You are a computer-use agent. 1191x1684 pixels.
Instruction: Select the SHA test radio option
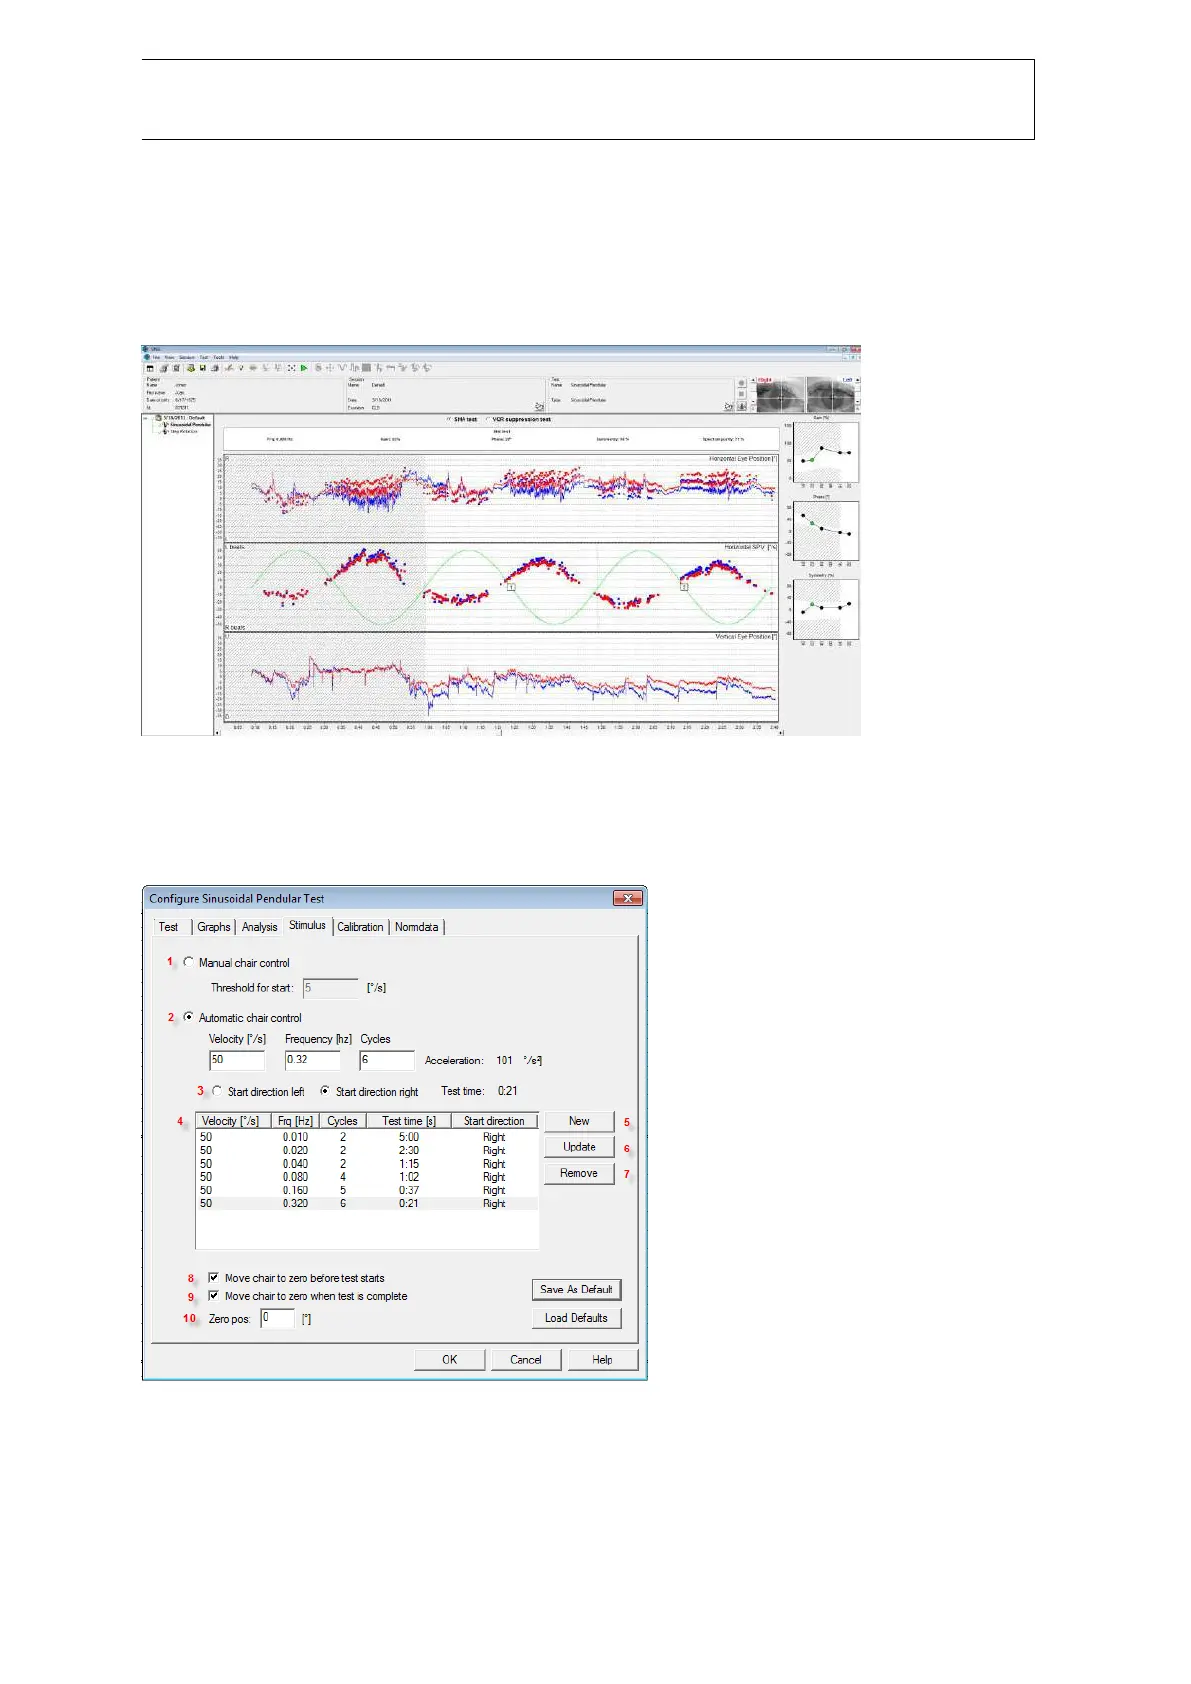462,419
